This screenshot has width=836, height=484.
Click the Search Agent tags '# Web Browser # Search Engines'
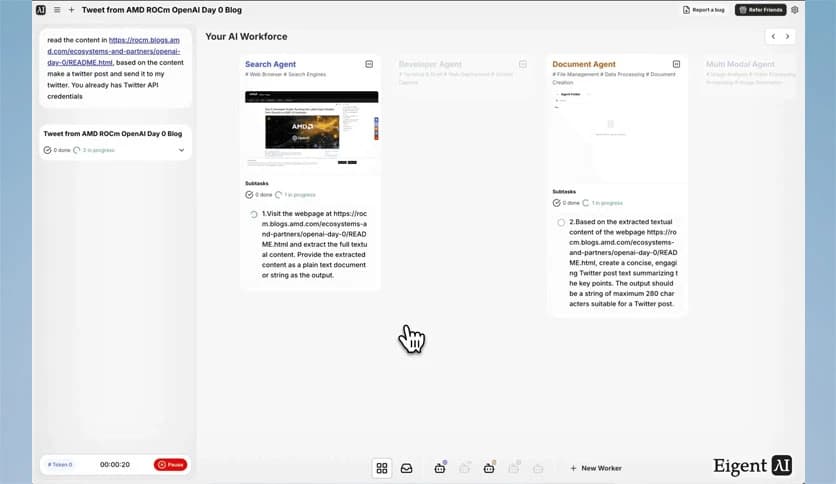point(285,75)
